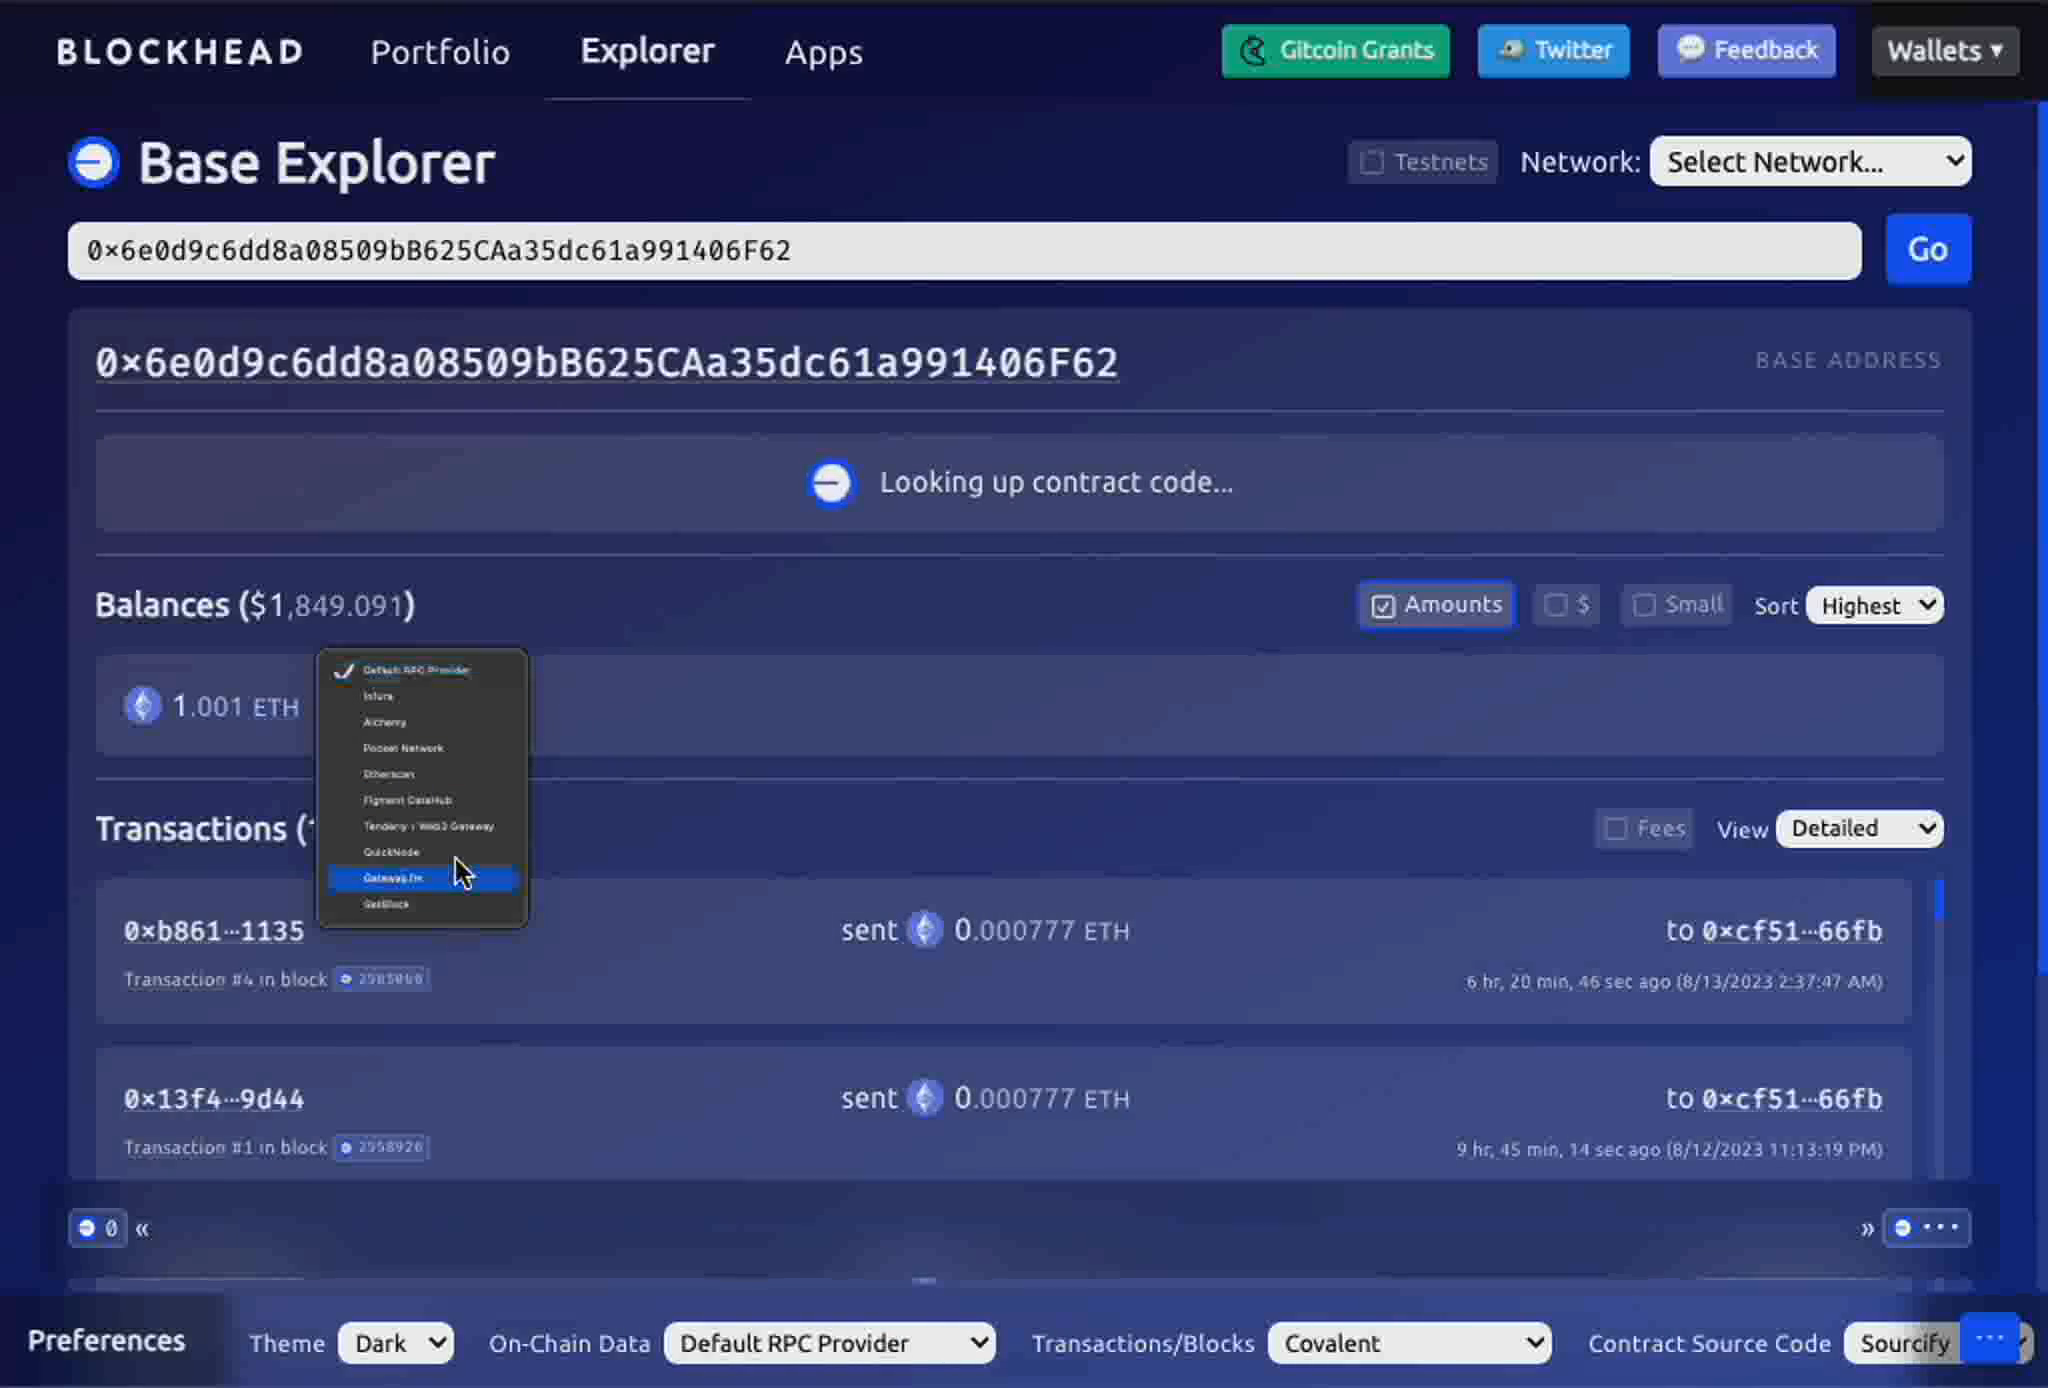Switch to the Explorer tab

(x=647, y=51)
